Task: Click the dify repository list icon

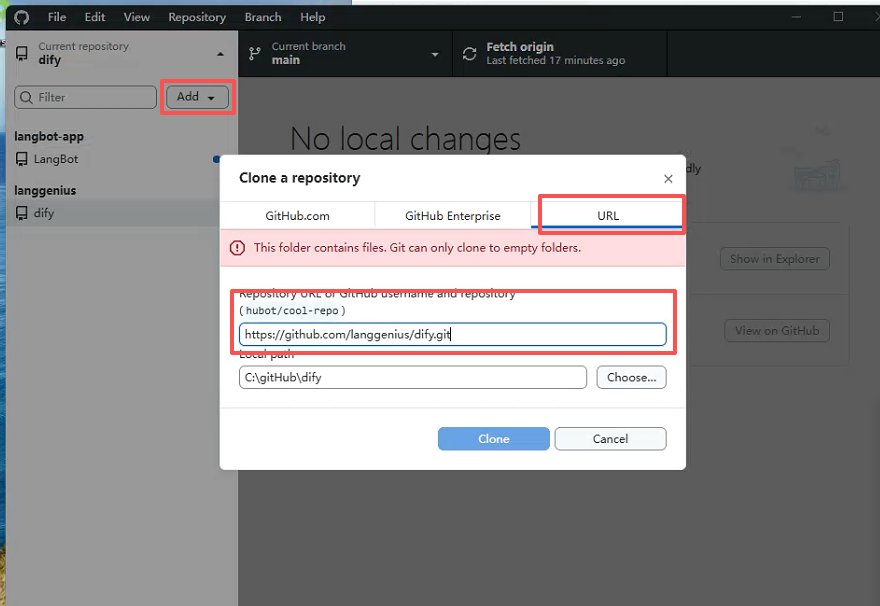Action: [21, 213]
